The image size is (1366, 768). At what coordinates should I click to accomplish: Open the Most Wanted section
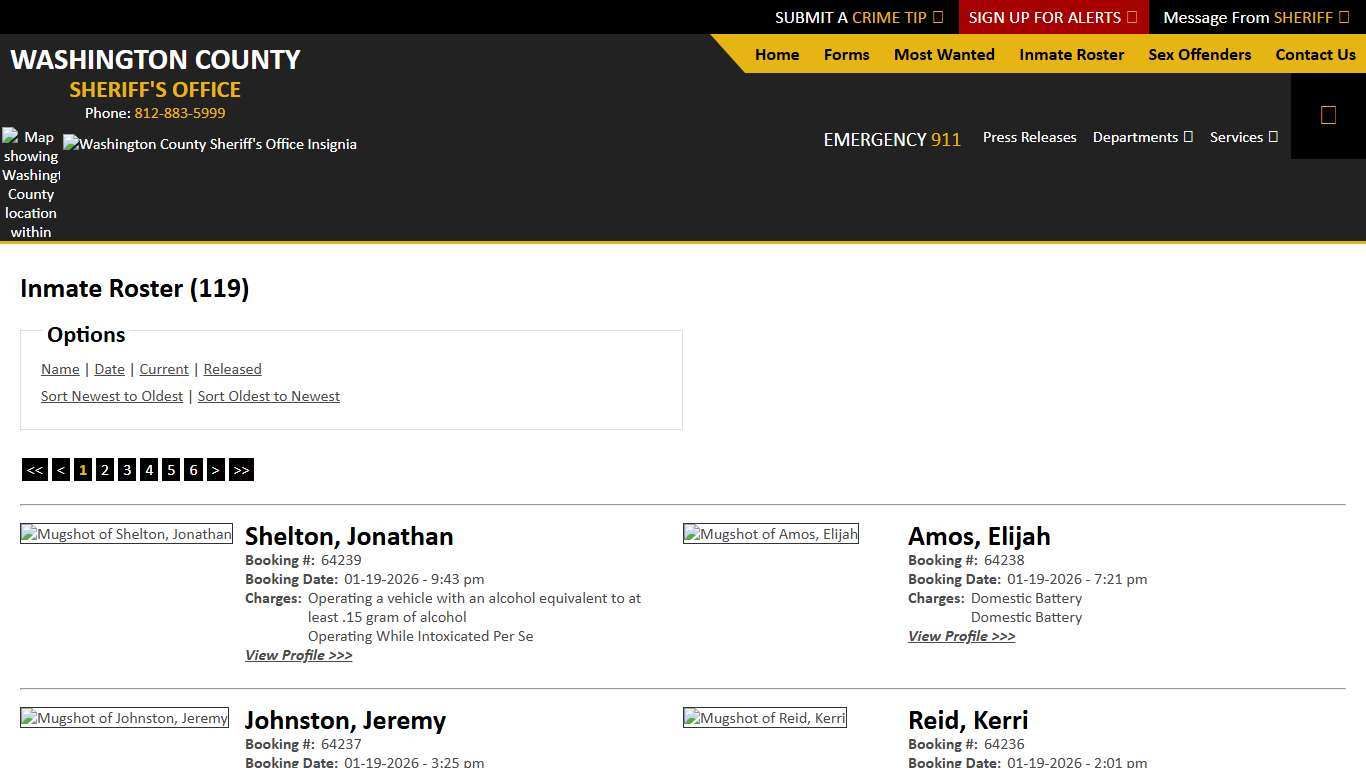pyautogui.click(x=943, y=55)
